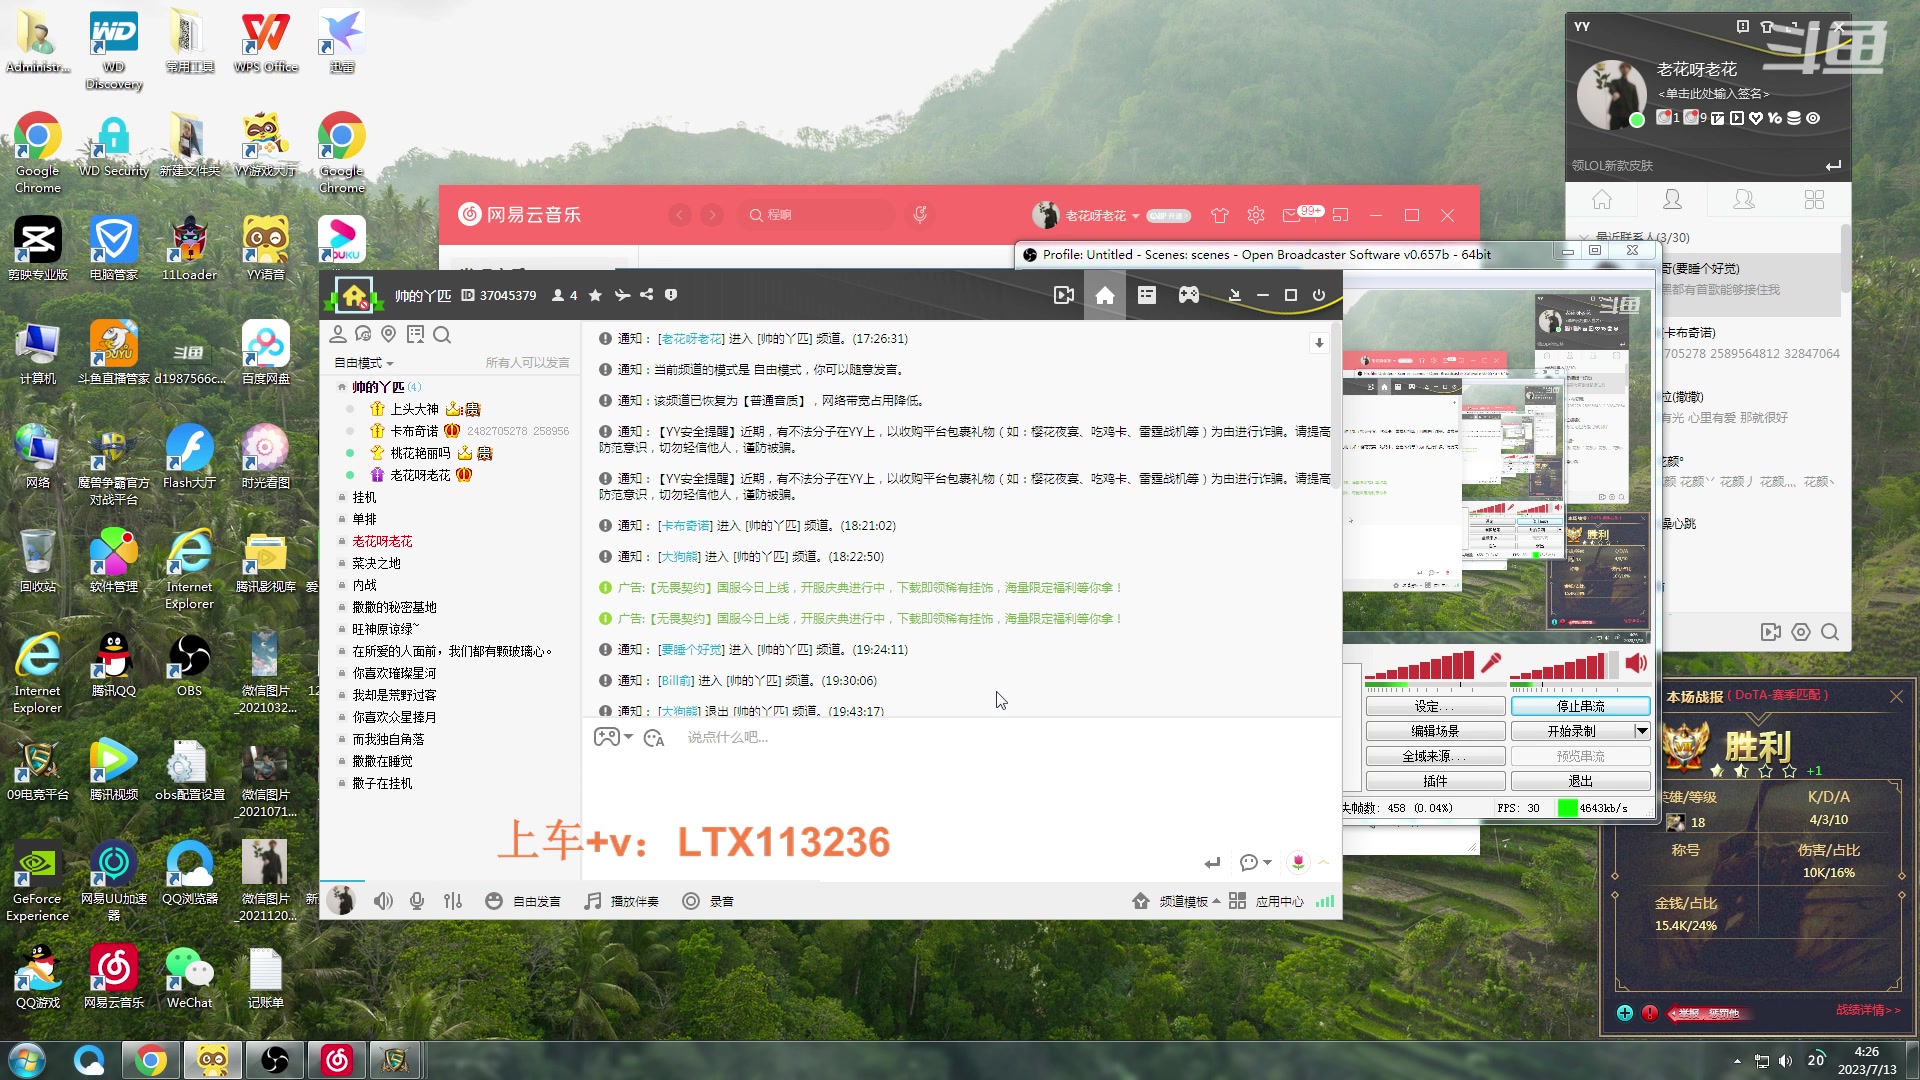1920x1080 pixels.
Task: Open channel report shield icon
Action: click(x=671, y=295)
